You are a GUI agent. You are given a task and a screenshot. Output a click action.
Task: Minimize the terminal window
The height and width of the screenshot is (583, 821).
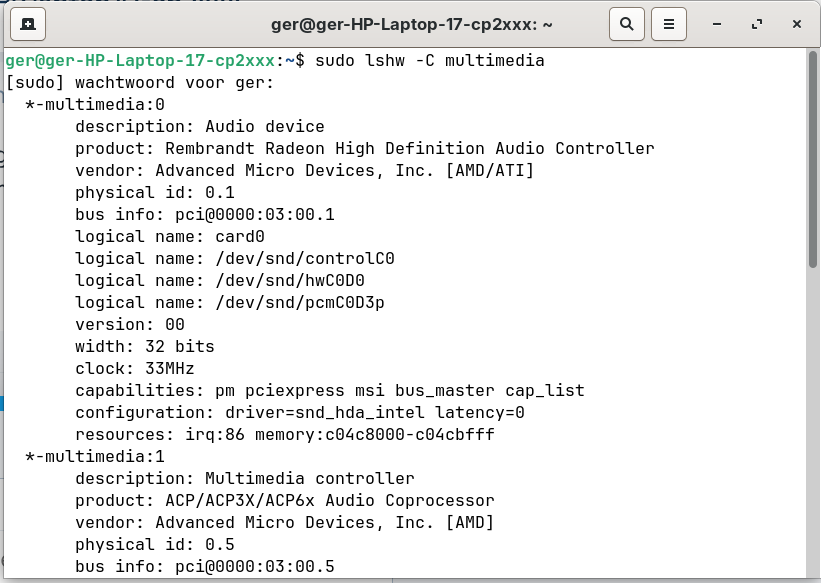tap(718, 23)
